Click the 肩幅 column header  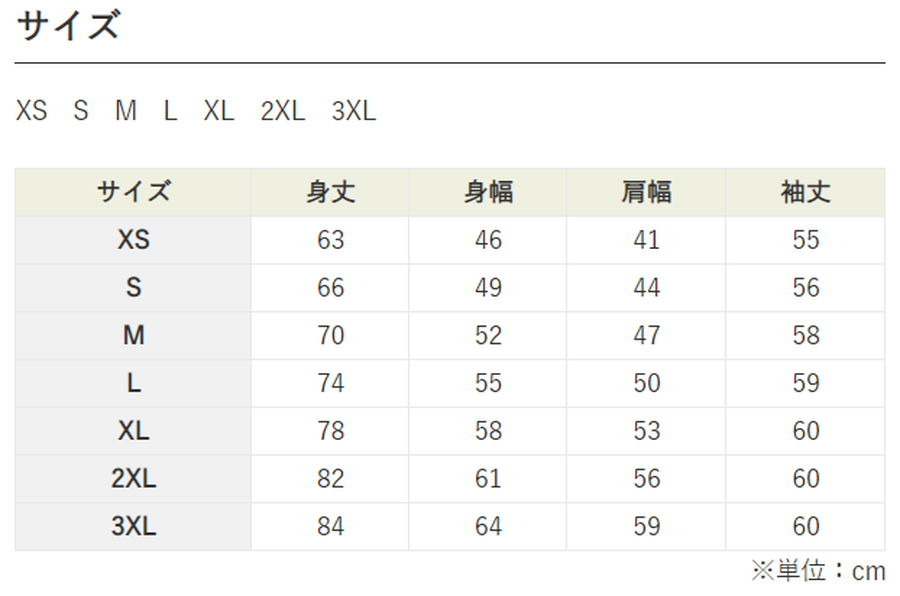click(x=646, y=192)
